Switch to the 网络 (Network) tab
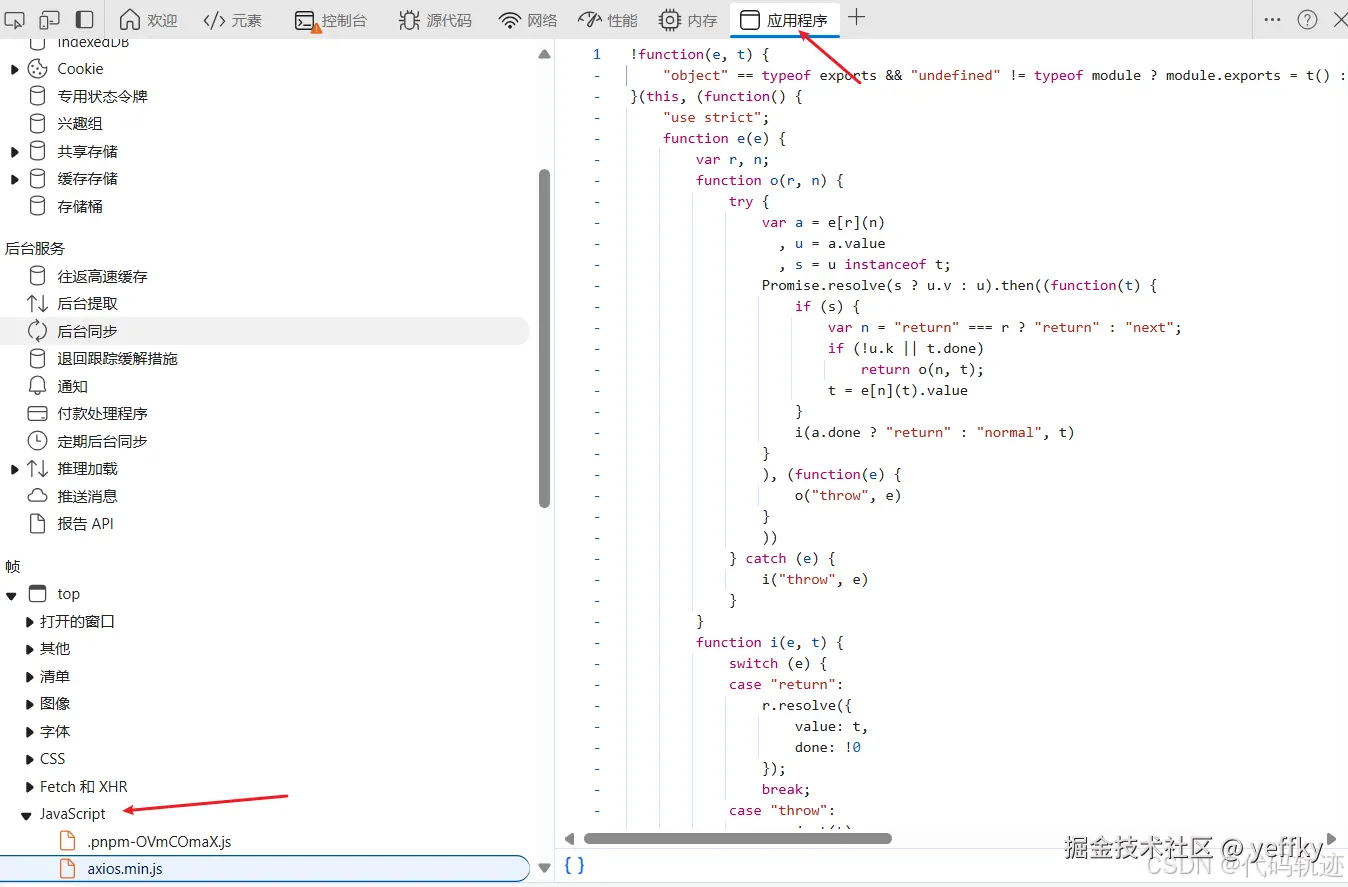Screen dimensions: 1348x887 click(x=528, y=20)
